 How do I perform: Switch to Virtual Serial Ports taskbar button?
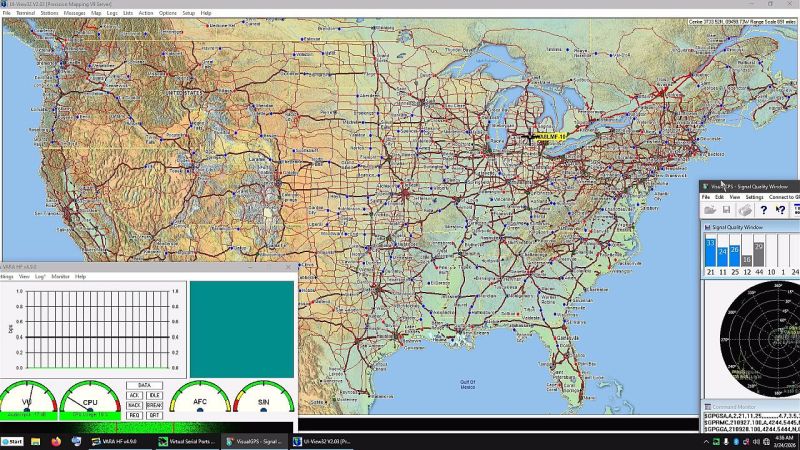(x=184, y=441)
